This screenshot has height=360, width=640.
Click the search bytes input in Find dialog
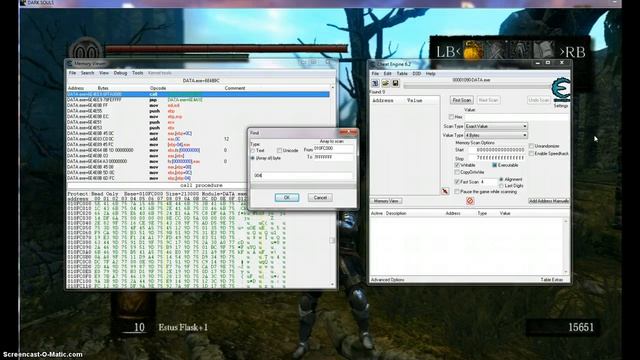pyautogui.click(x=303, y=176)
